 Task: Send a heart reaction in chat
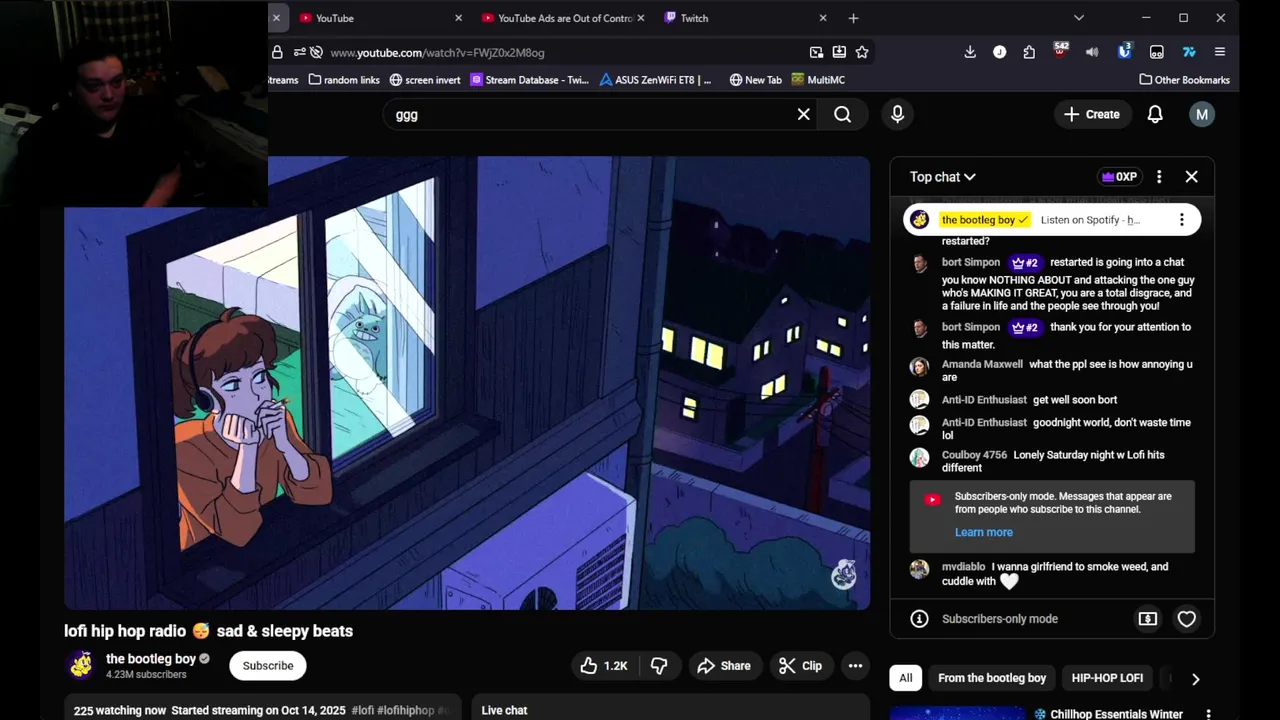tap(1187, 619)
